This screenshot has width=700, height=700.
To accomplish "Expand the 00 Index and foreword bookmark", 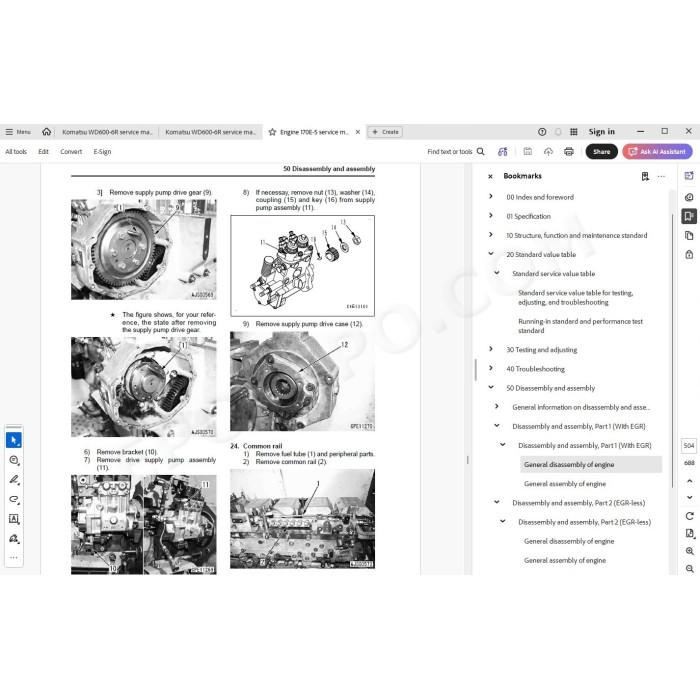I will tap(491, 196).
